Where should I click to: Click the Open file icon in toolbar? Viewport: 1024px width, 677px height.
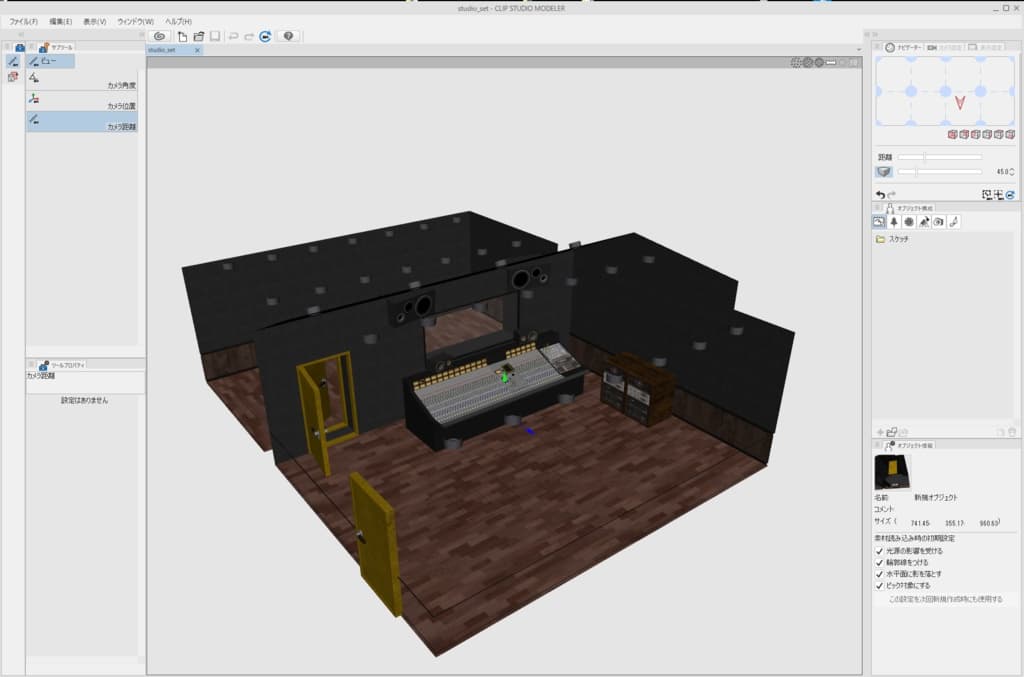[199, 36]
